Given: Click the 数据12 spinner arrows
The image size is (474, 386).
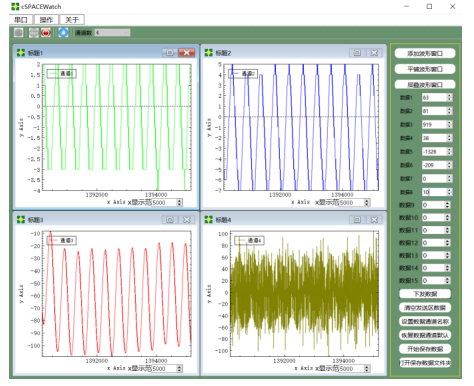Looking at the screenshot, I should coord(447,243).
